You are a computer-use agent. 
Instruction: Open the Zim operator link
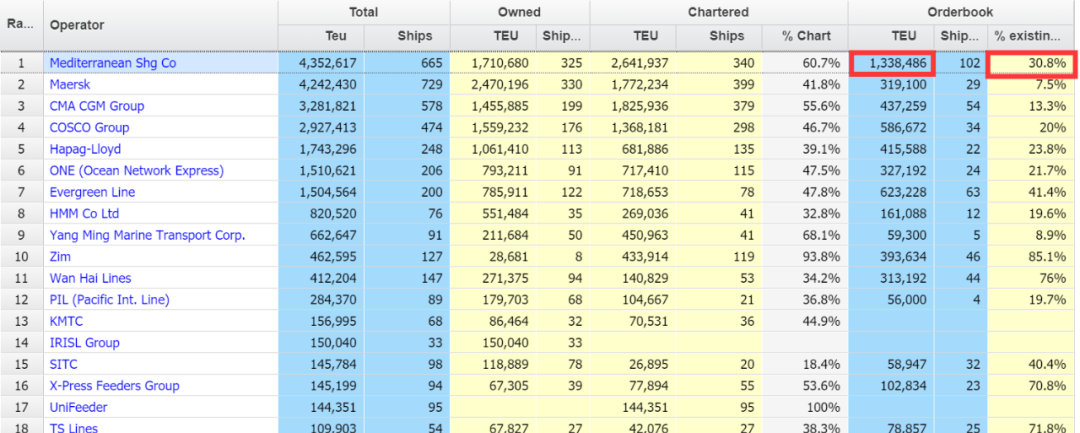point(61,257)
